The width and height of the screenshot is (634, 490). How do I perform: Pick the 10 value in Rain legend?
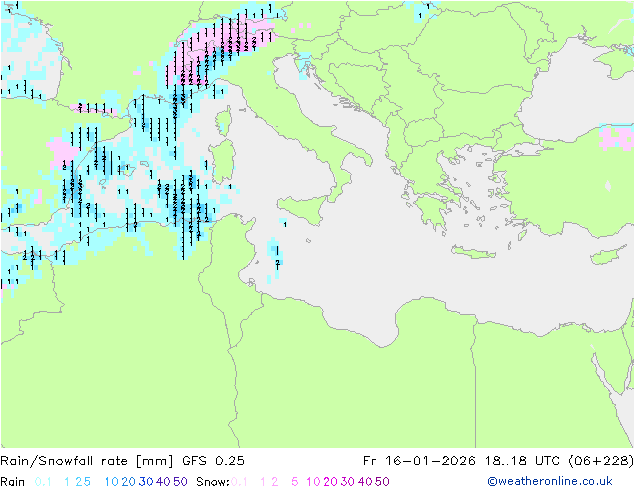coord(112,482)
